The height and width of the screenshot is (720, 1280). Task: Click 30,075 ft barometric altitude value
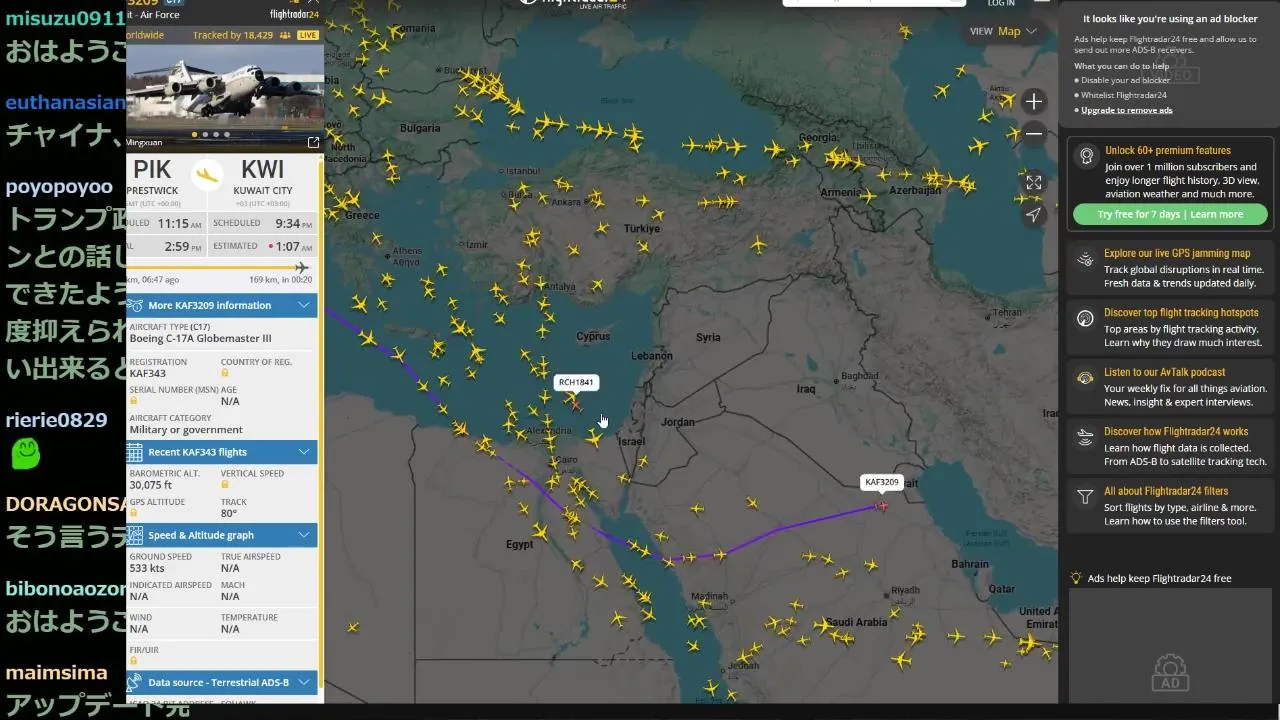[150, 485]
